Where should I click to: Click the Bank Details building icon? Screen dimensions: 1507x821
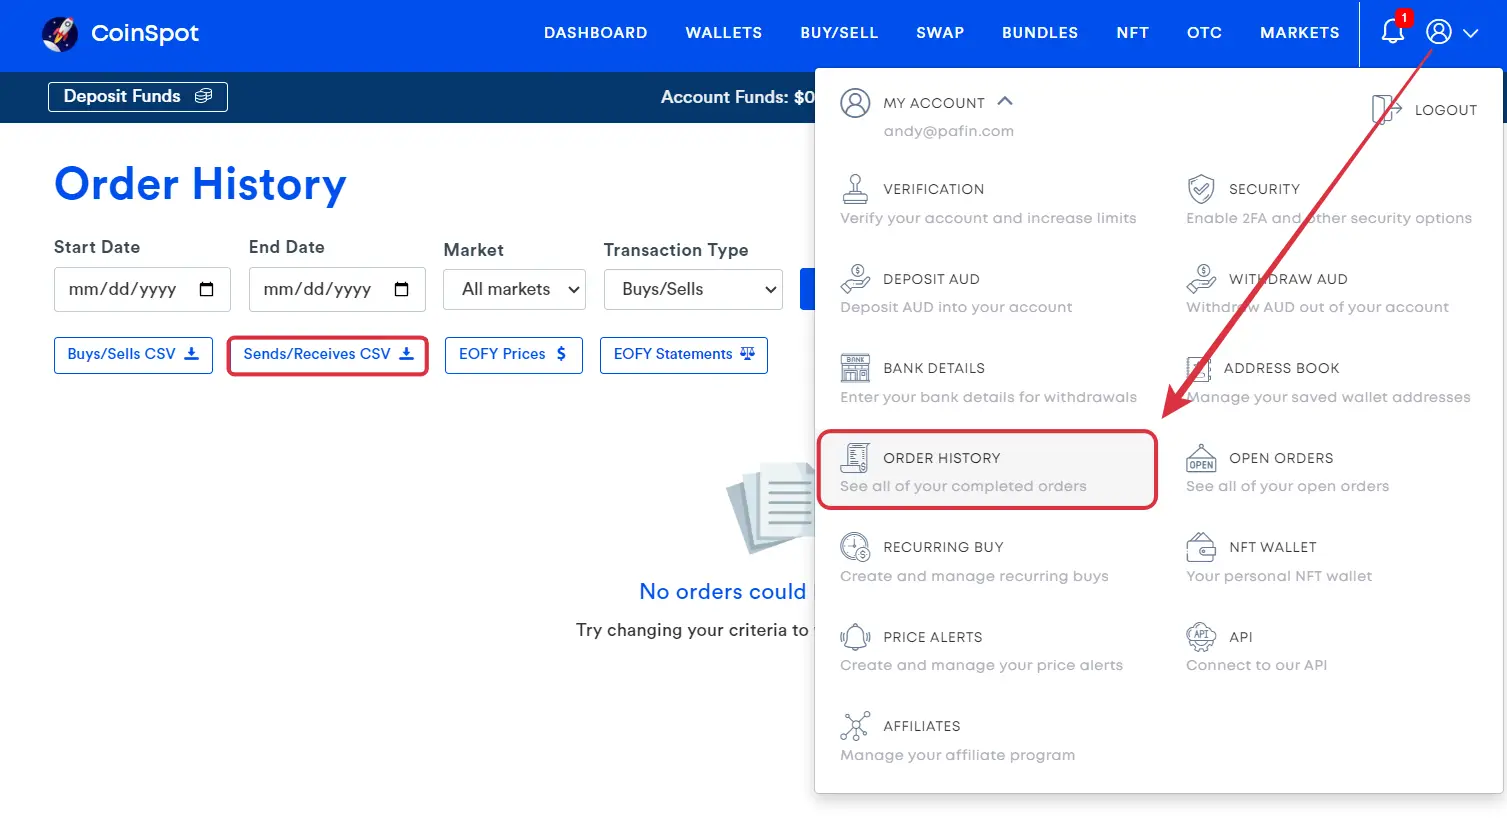855,368
